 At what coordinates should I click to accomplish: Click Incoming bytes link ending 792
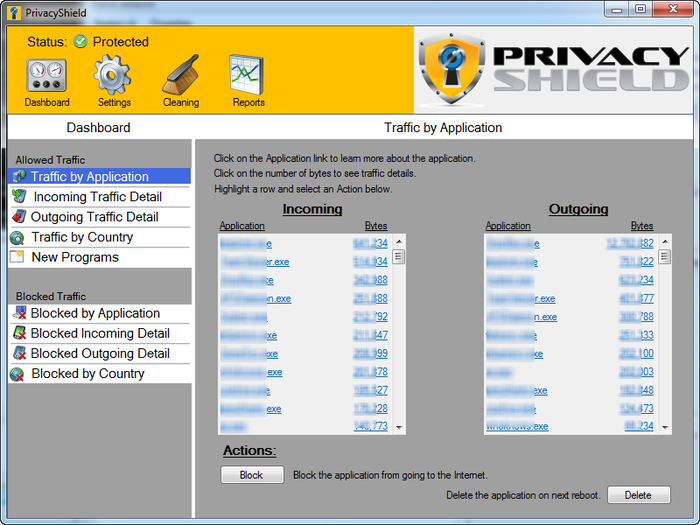click(371, 317)
